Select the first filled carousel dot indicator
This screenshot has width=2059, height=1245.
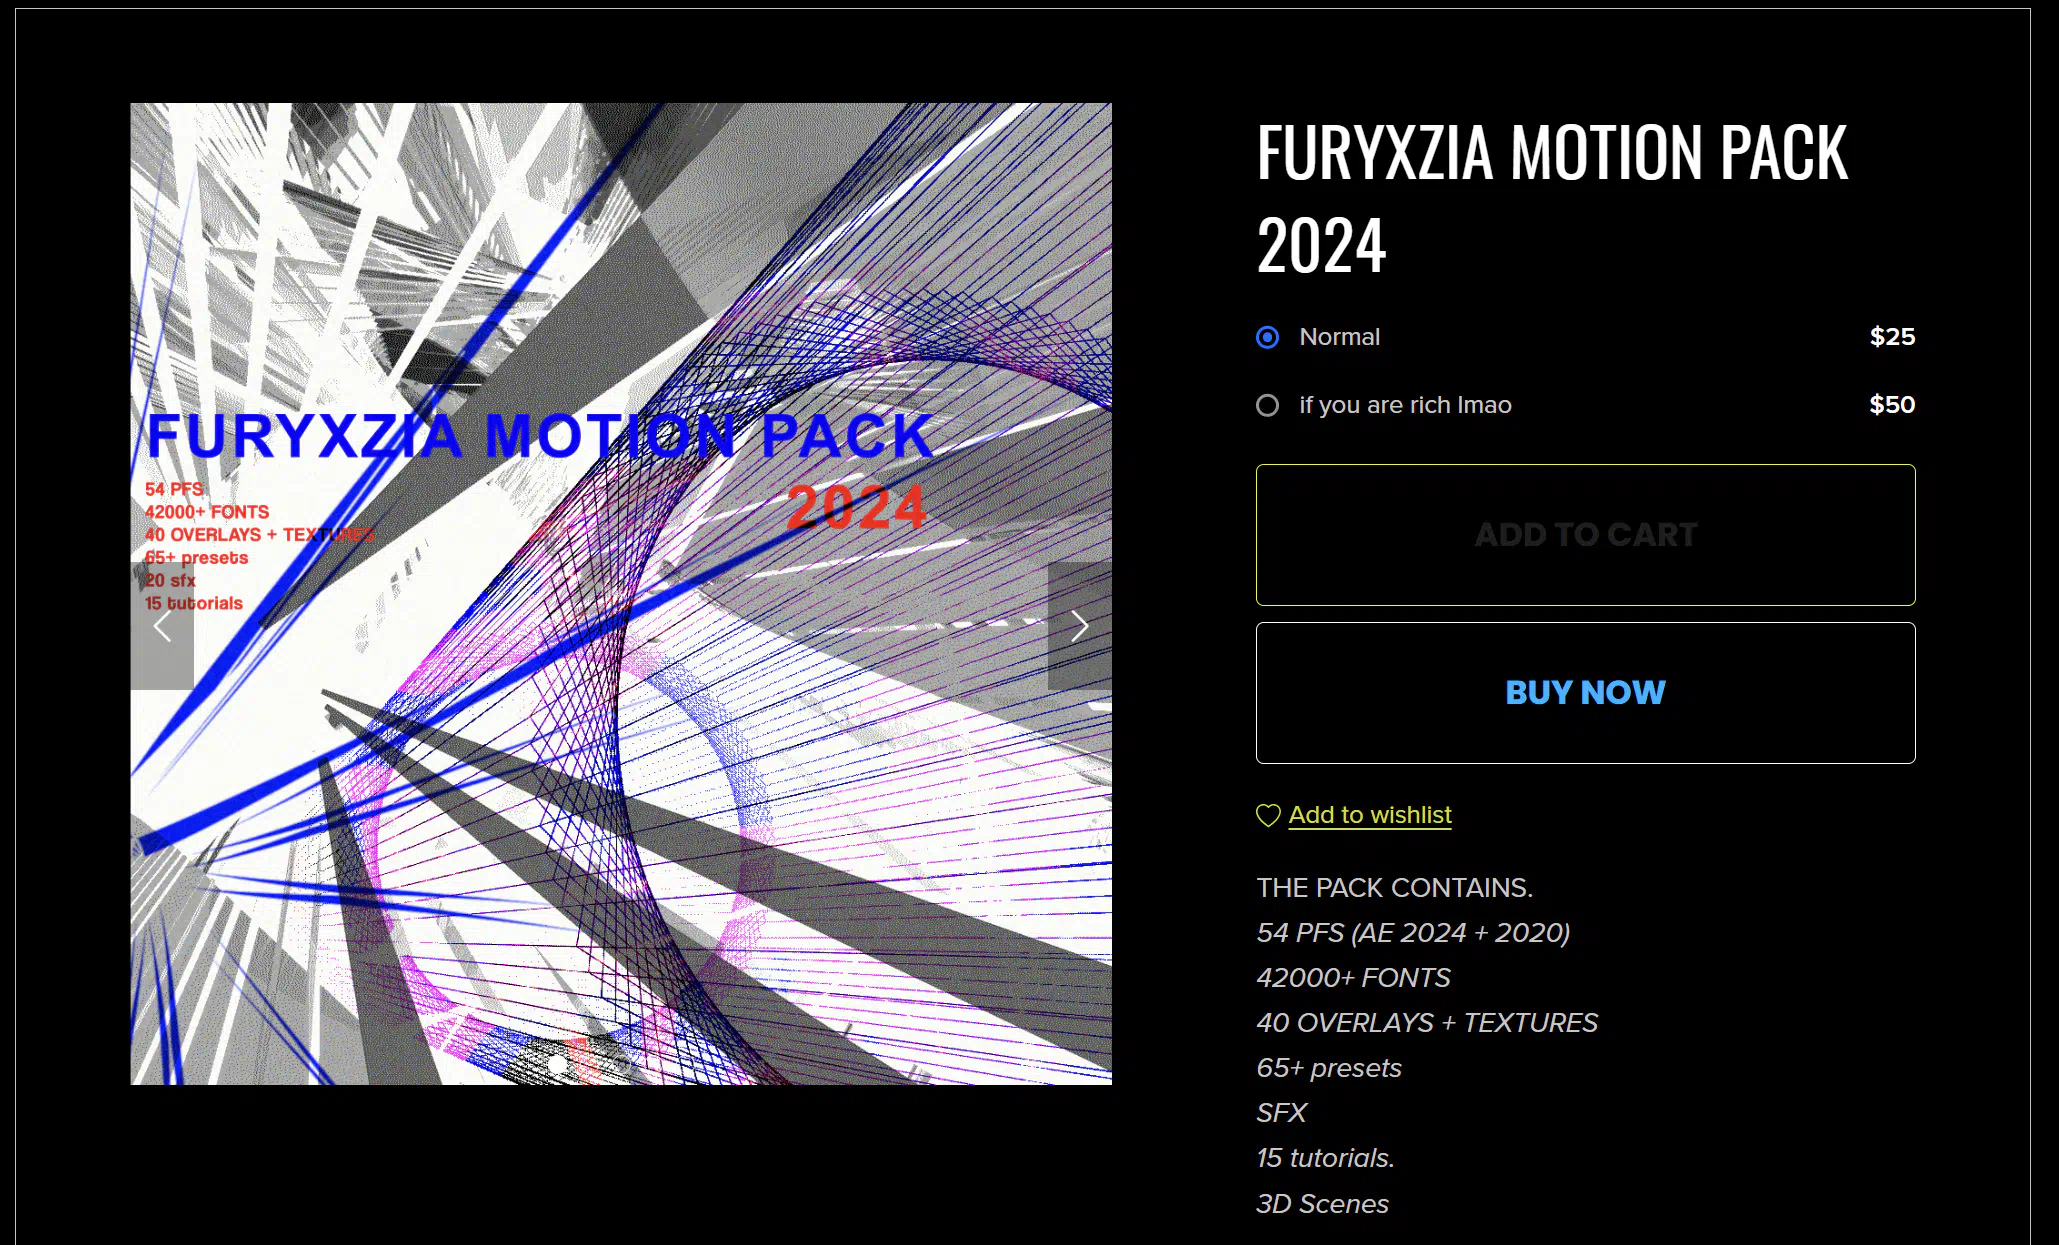click(x=557, y=1064)
